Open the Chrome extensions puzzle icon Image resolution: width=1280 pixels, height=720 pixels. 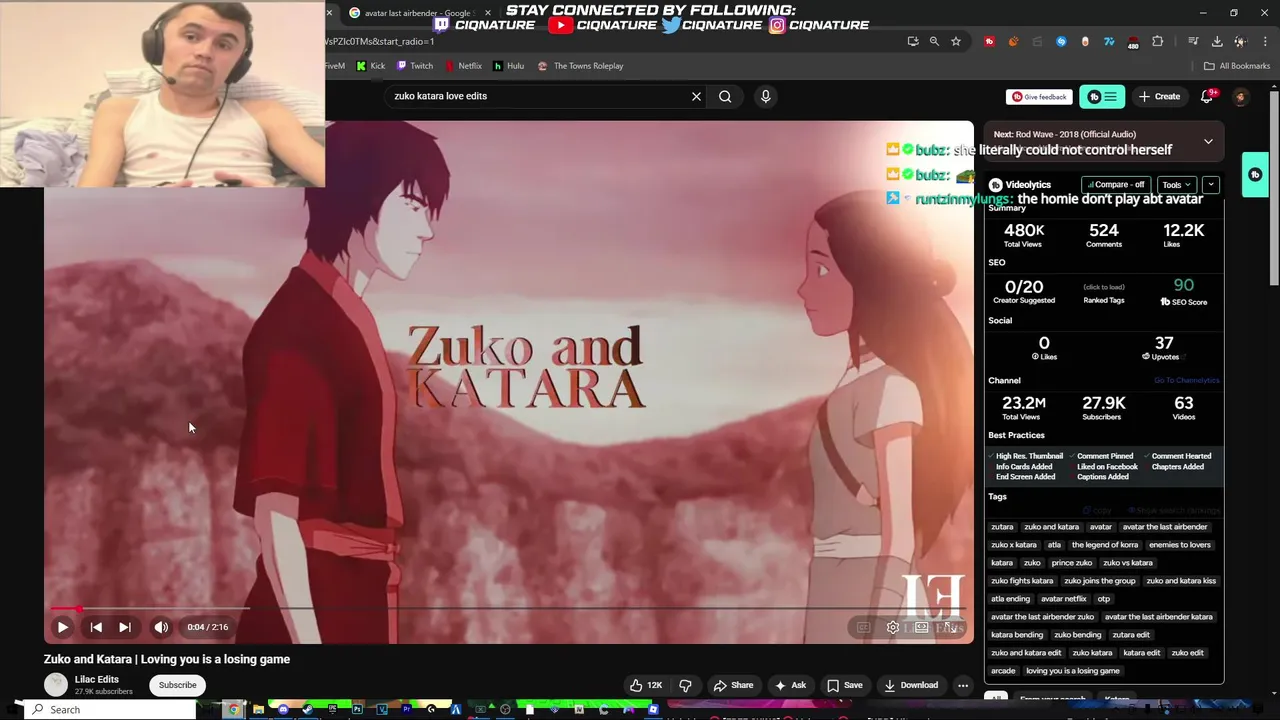[x=1157, y=41]
